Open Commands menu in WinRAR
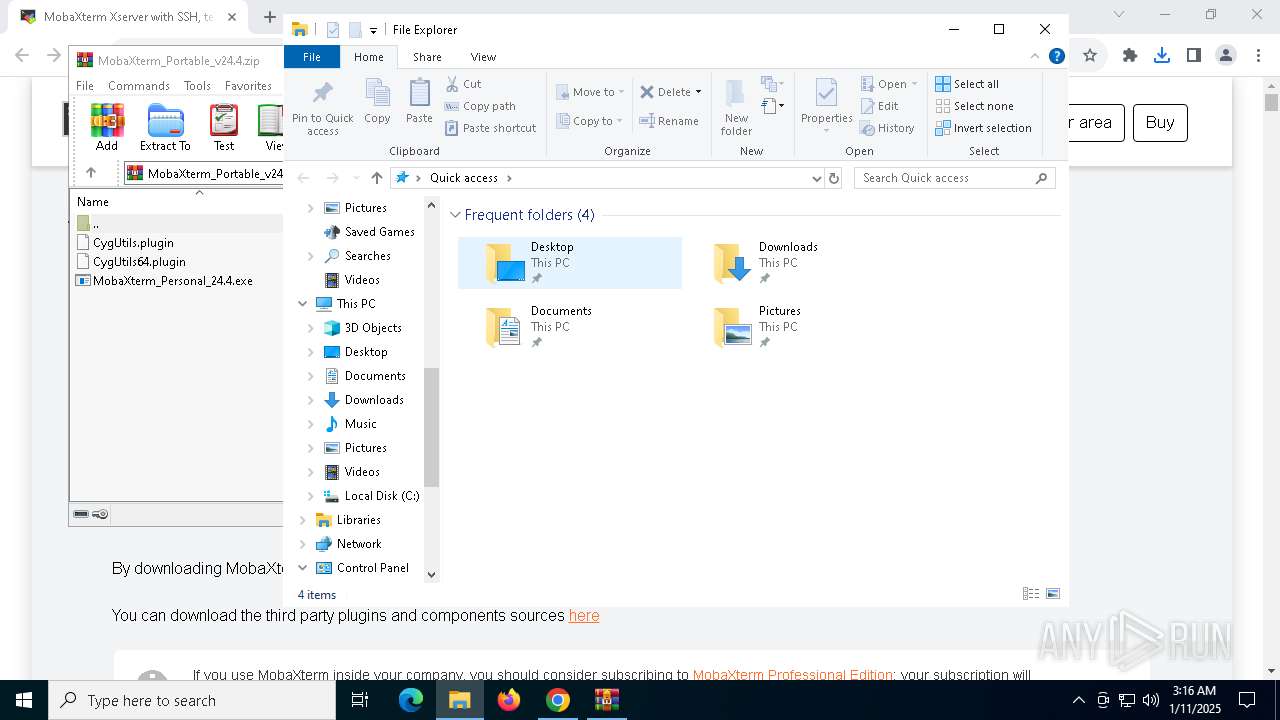Screen dimensions: 1280x720 click(139, 86)
